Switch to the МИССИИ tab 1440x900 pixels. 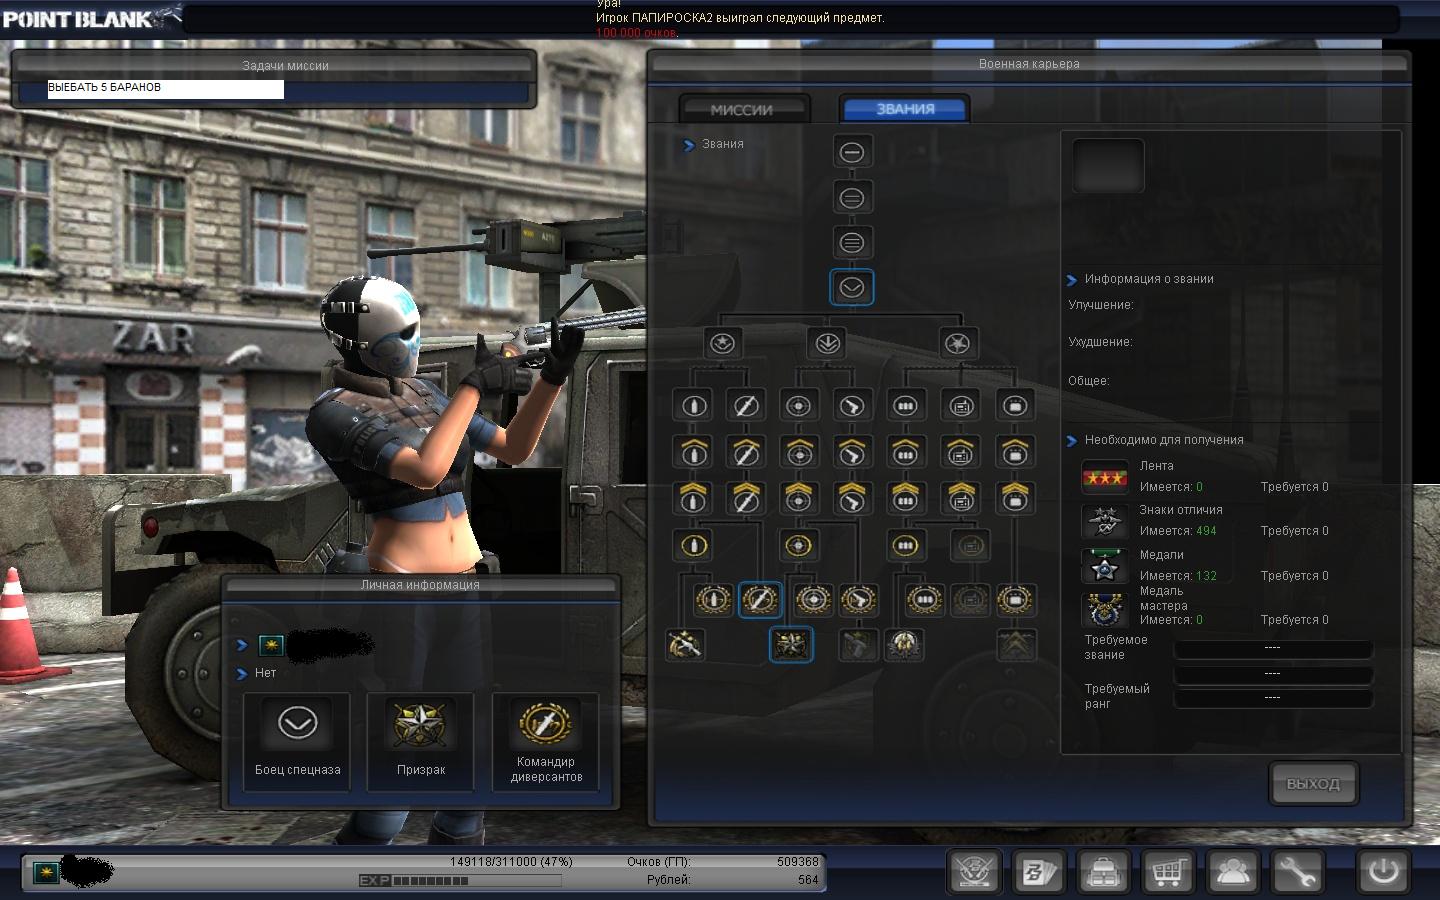coord(742,110)
